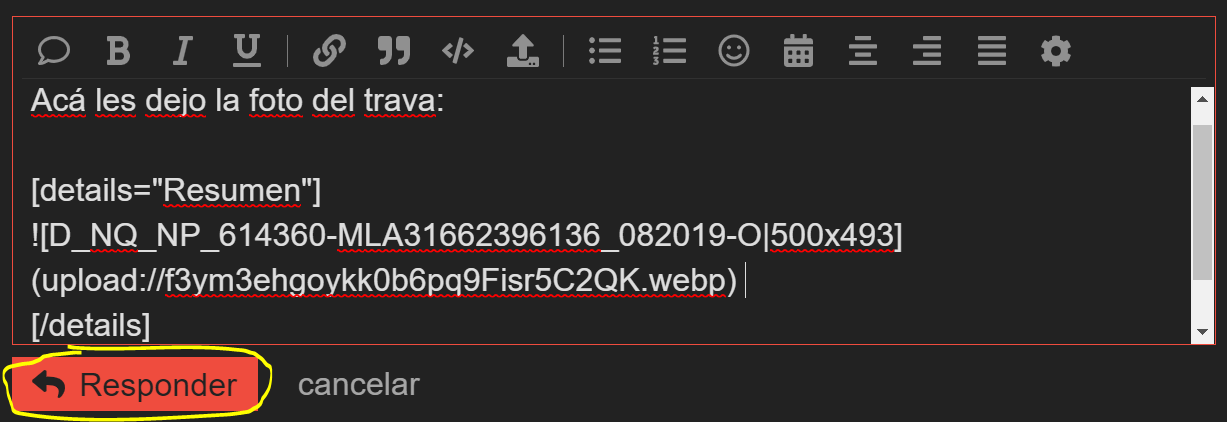Open the upload file dialog
This screenshot has width=1227, height=422.
pos(522,50)
